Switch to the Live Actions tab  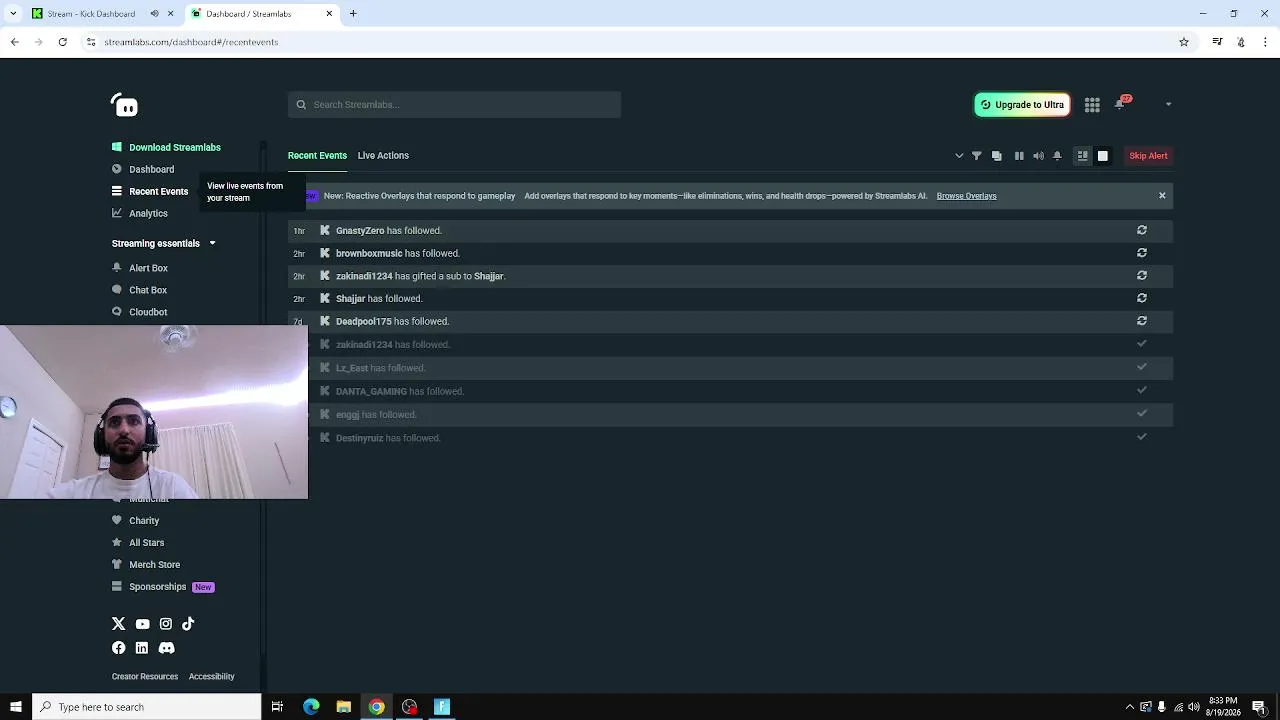pos(383,155)
